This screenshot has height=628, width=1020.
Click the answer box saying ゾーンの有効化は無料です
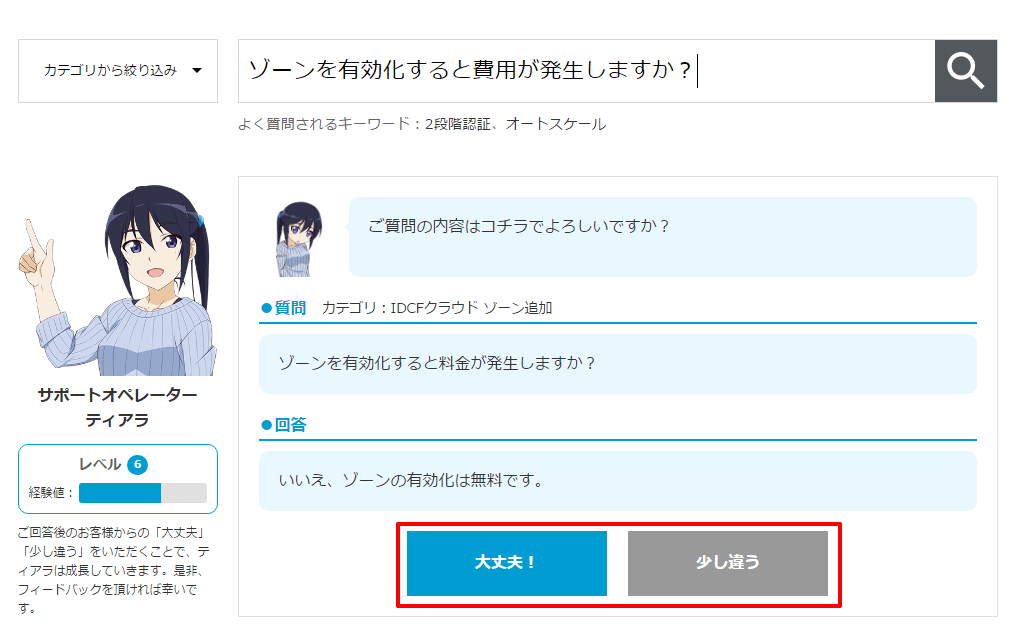[617, 481]
